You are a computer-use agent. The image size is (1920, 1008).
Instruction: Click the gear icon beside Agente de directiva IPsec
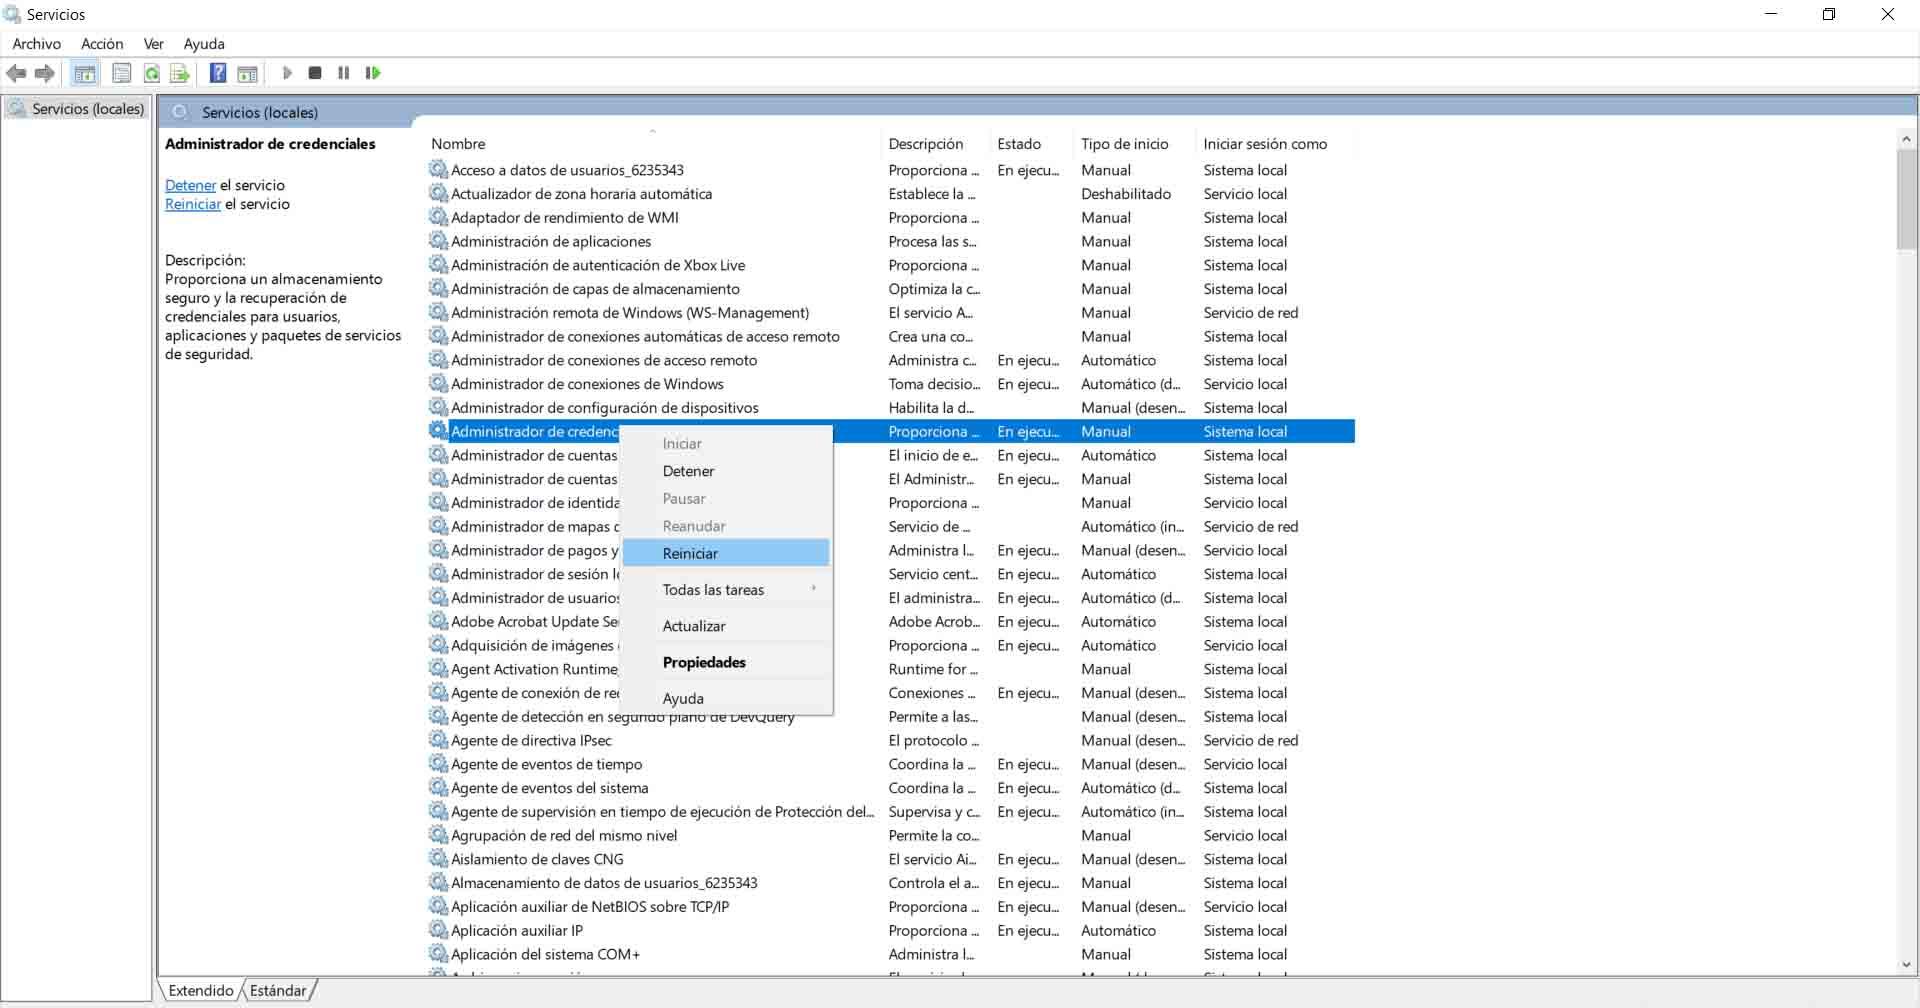[x=438, y=740]
